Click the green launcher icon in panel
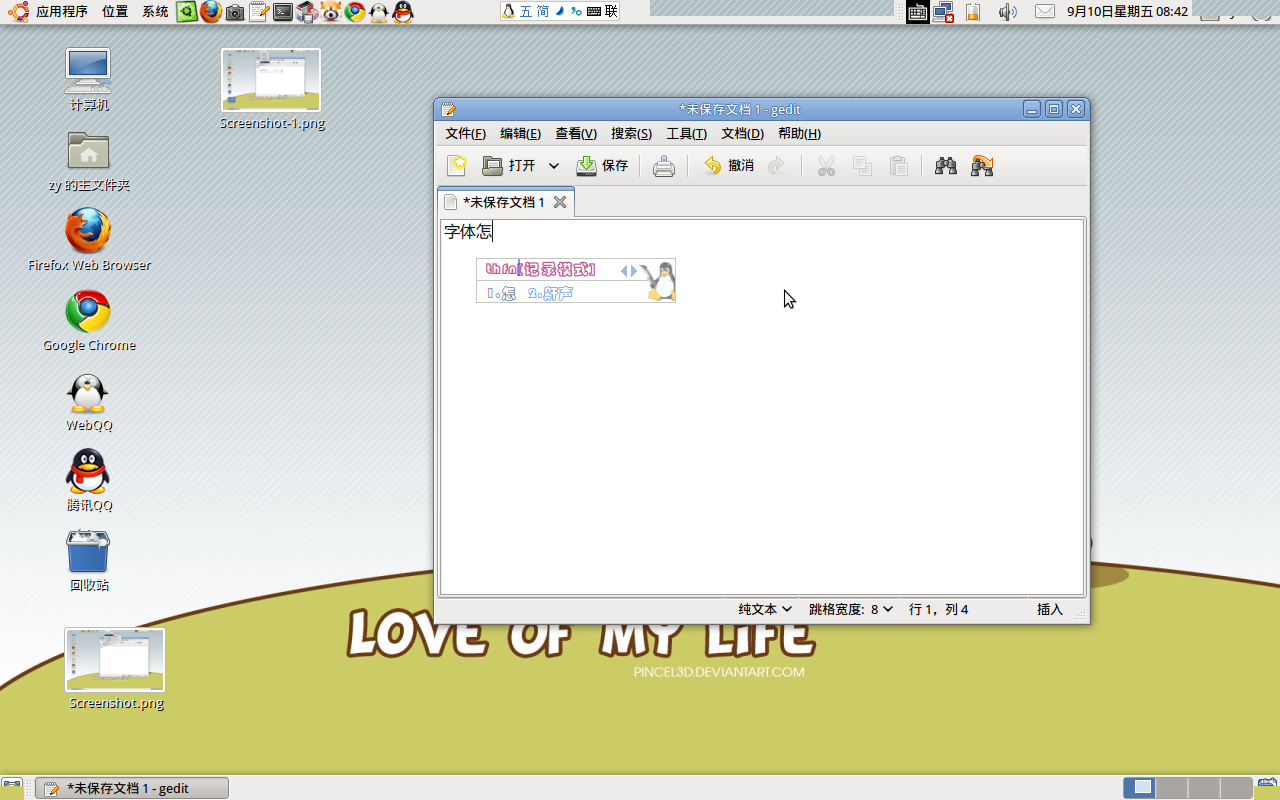 [187, 12]
